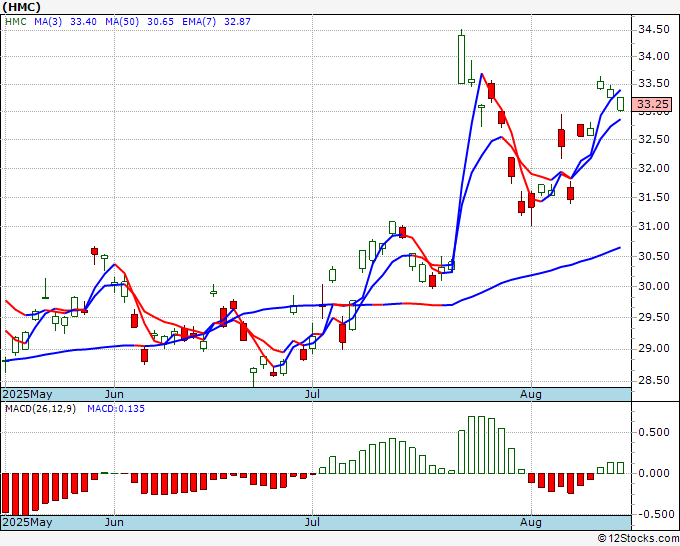This screenshot has height=546, width=680.
Task: Click Jun on the MACD date axis
Action: [114, 522]
